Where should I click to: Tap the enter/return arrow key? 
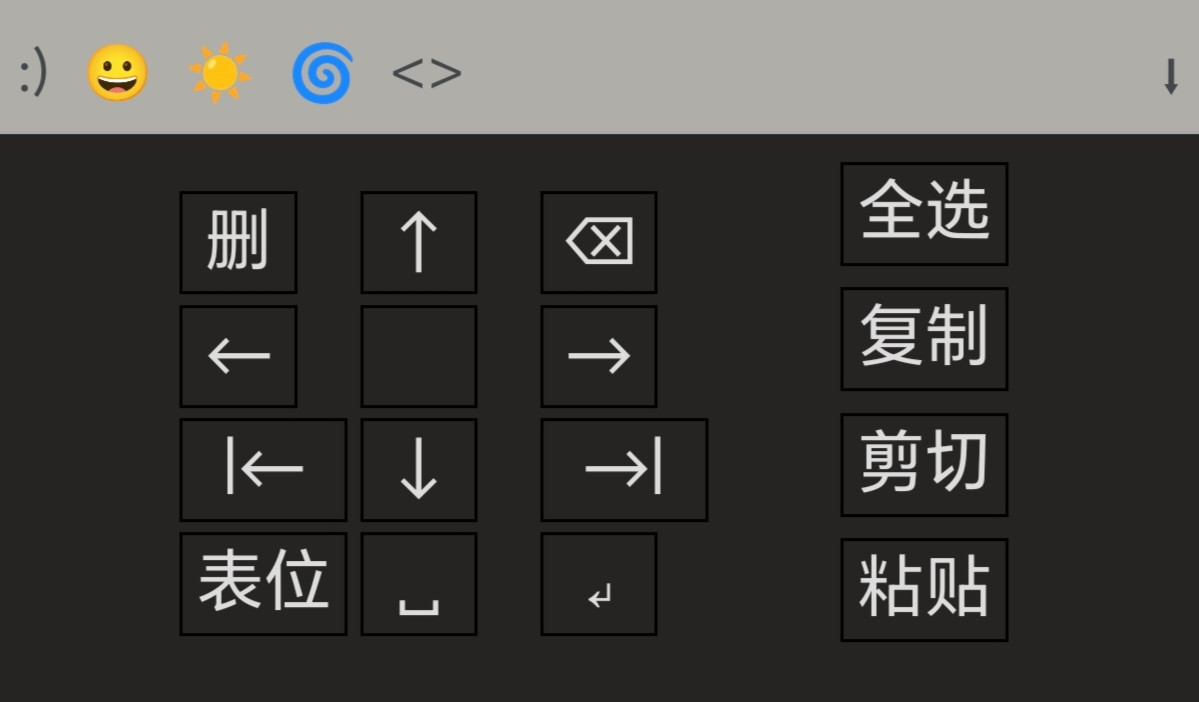(x=599, y=583)
